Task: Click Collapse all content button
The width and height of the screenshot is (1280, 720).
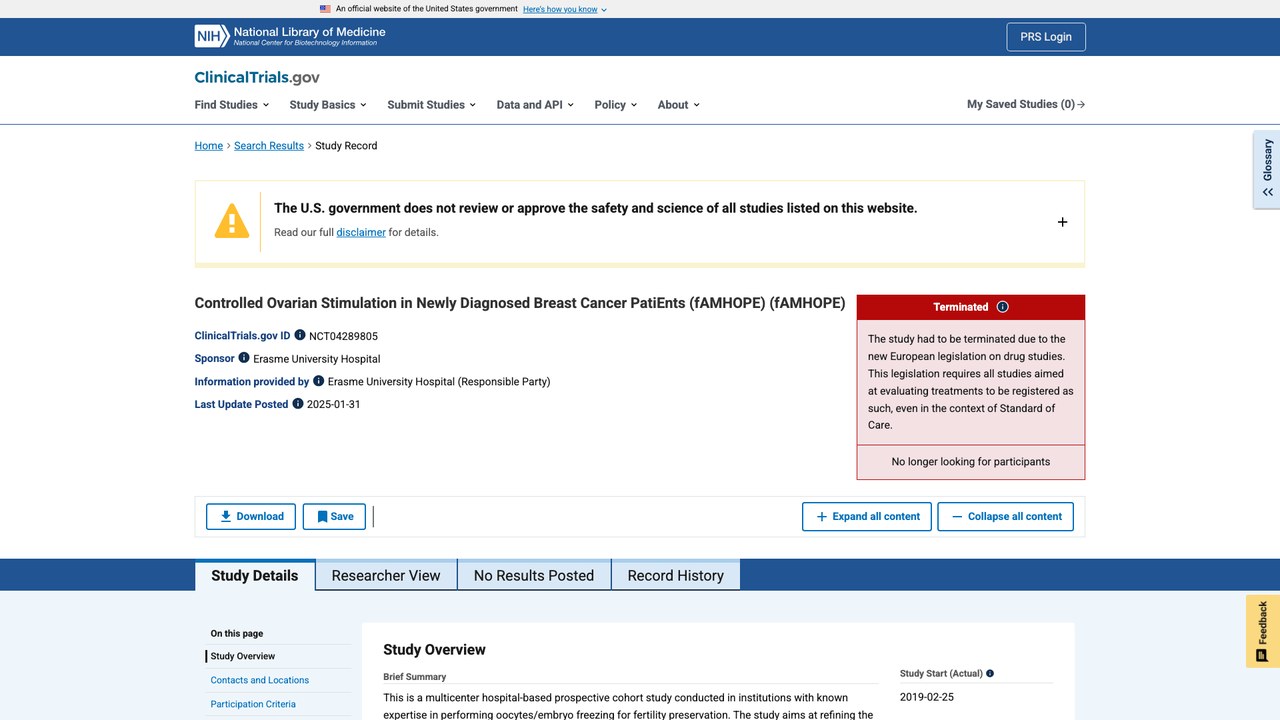Action: [x=1005, y=516]
